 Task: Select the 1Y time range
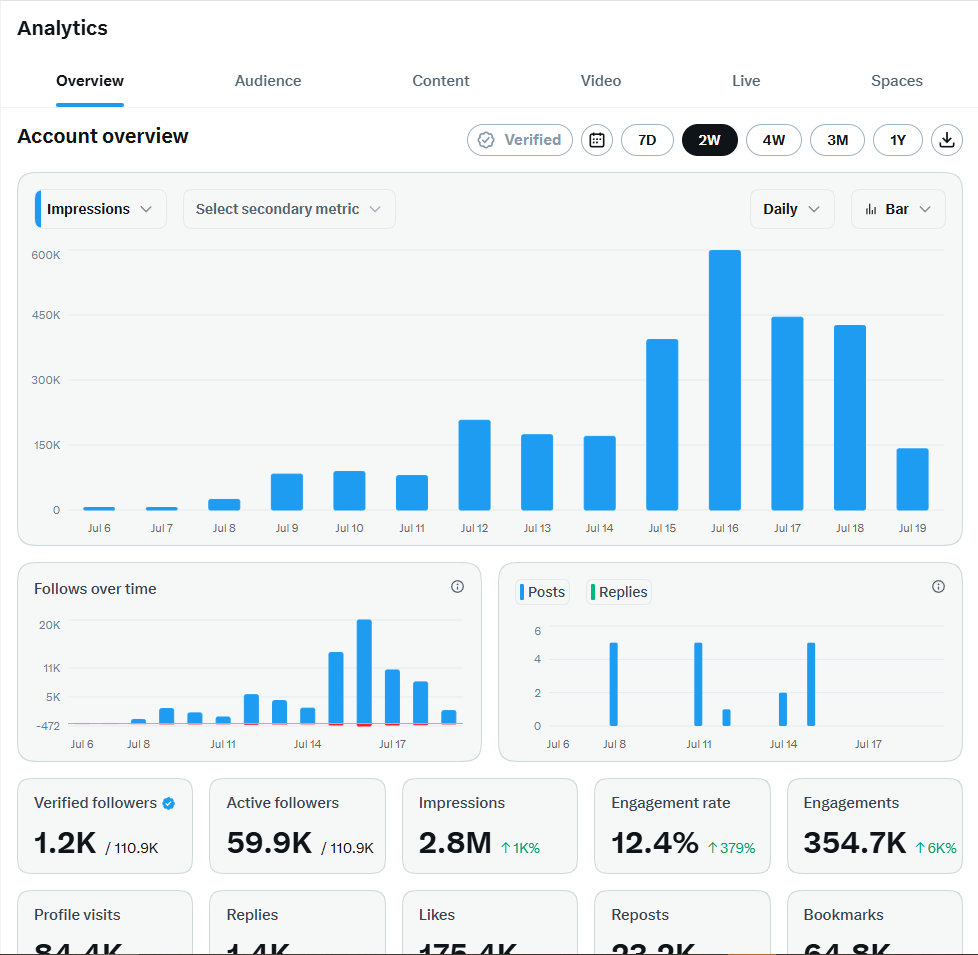(x=898, y=140)
